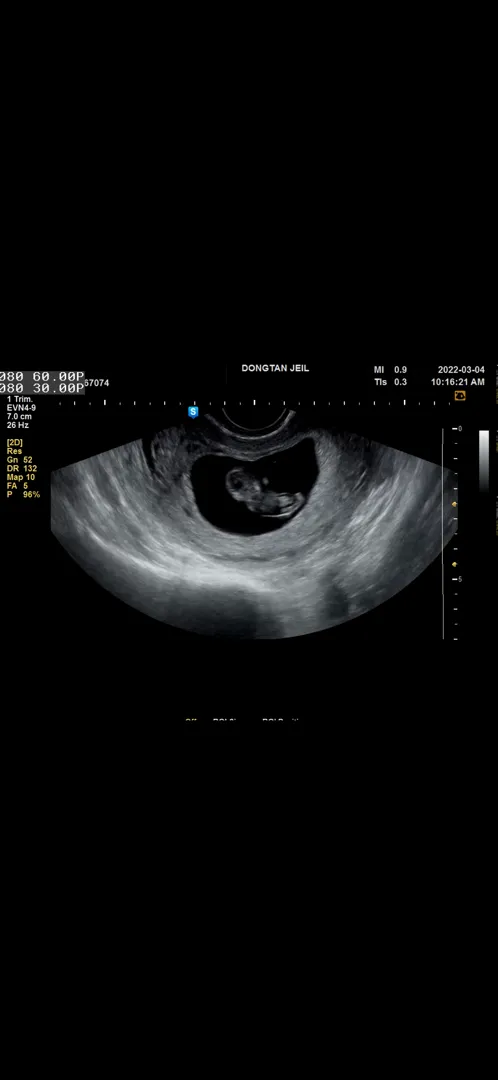
Task: Click the grayscale map bar
Action: pos(484,460)
